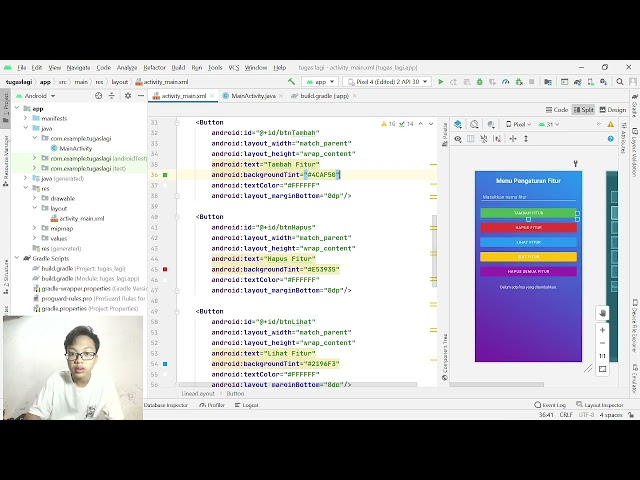Click View Options eye icon in design toolbar
This screenshot has width=640, height=480.
[458, 139]
